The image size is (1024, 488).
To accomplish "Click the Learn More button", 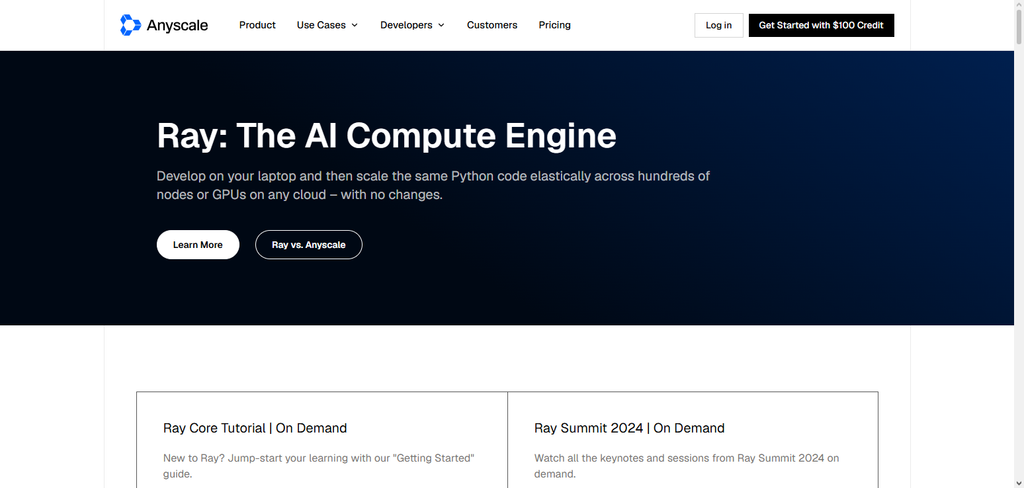I will 198,244.
